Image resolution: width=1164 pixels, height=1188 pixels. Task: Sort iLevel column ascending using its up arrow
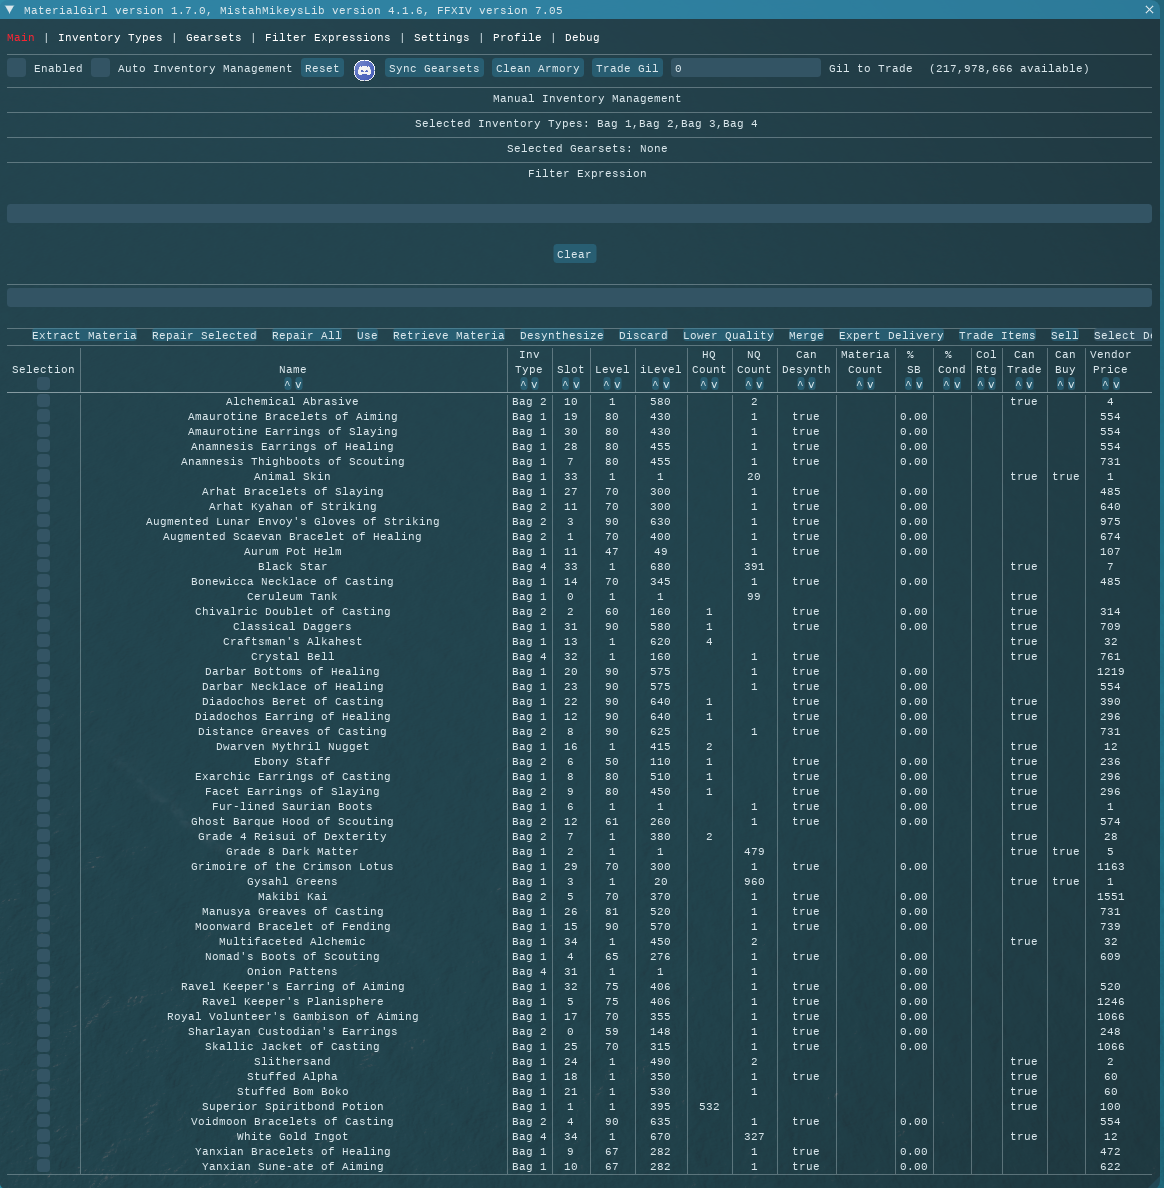tap(654, 385)
